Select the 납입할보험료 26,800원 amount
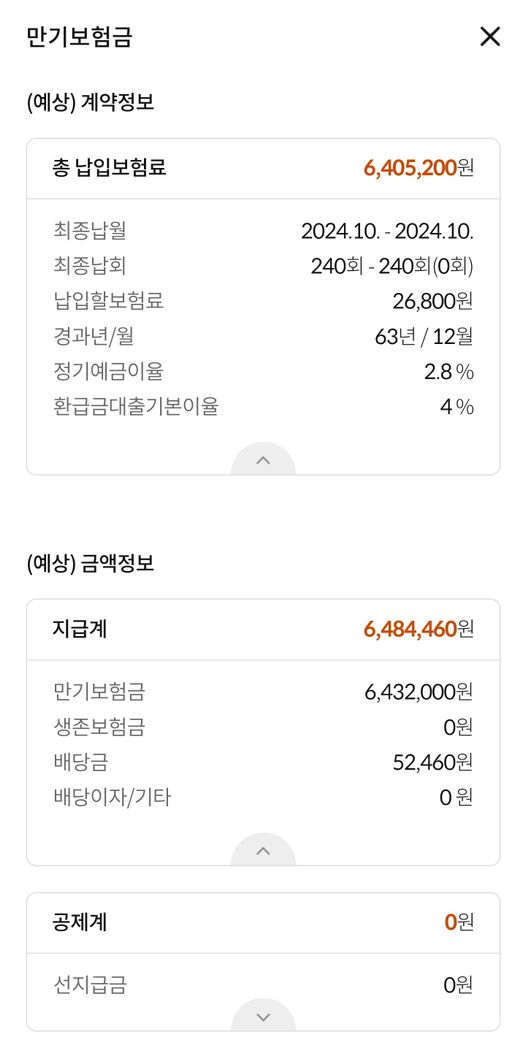Image resolution: width=526 pixels, height=1040 pixels. pos(432,301)
